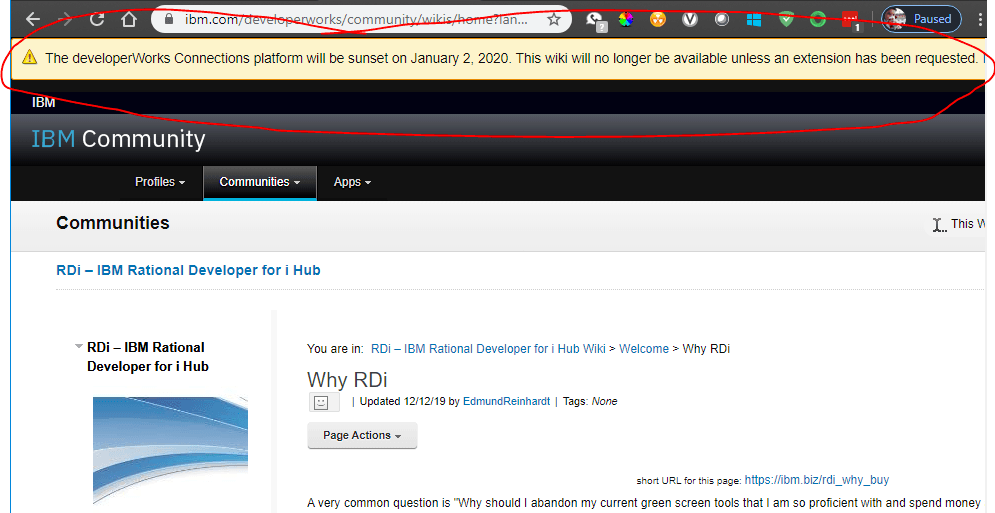Open the blue Windows-logo extension
995x513 pixels.
[754, 19]
